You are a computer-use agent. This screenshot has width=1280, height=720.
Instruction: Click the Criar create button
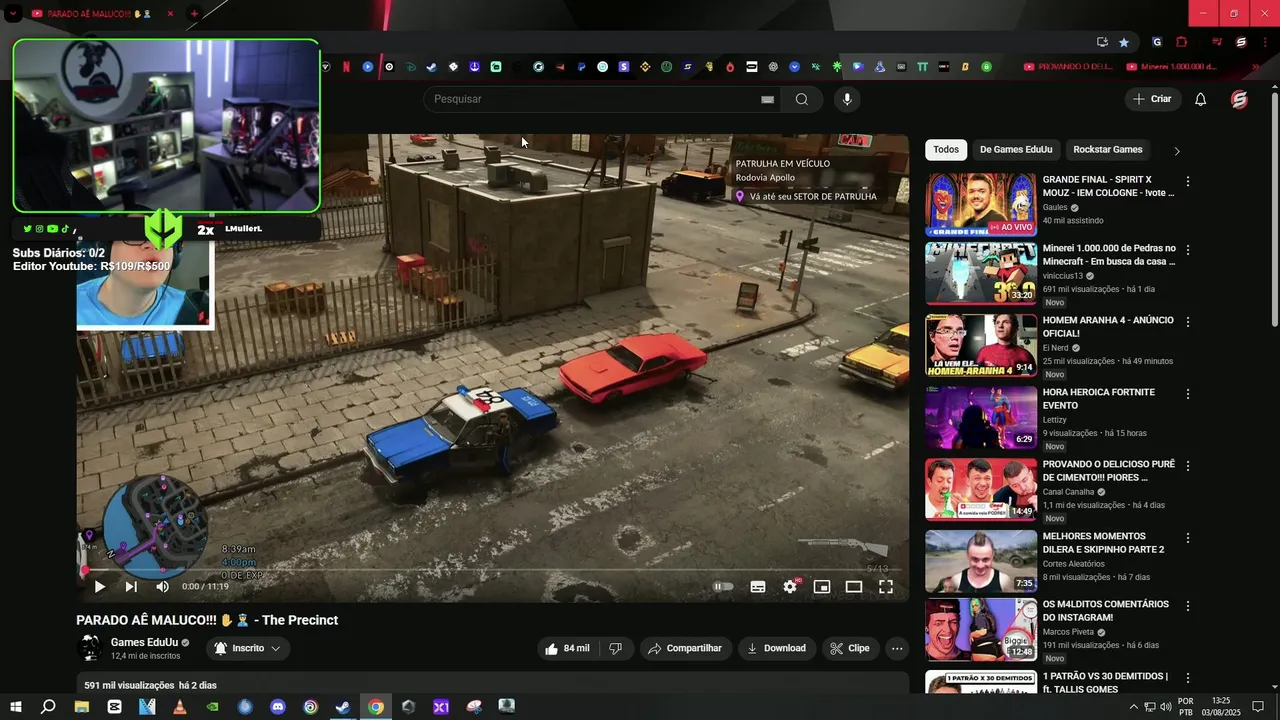1152,99
